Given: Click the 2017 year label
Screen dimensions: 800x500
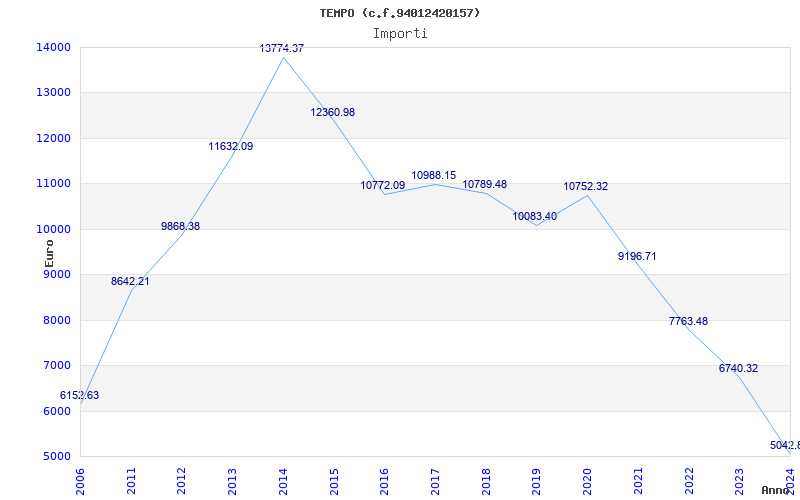Looking at the screenshot, I should coord(435,482).
